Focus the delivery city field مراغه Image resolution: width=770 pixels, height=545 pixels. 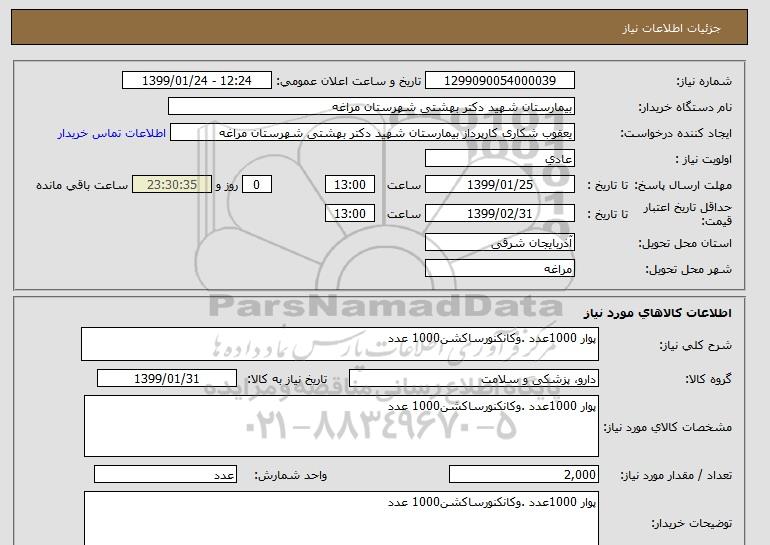[500, 269]
